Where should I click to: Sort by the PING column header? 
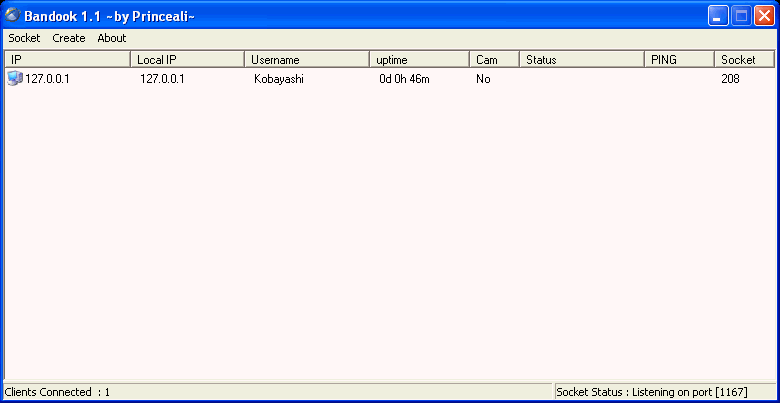[x=678, y=60]
